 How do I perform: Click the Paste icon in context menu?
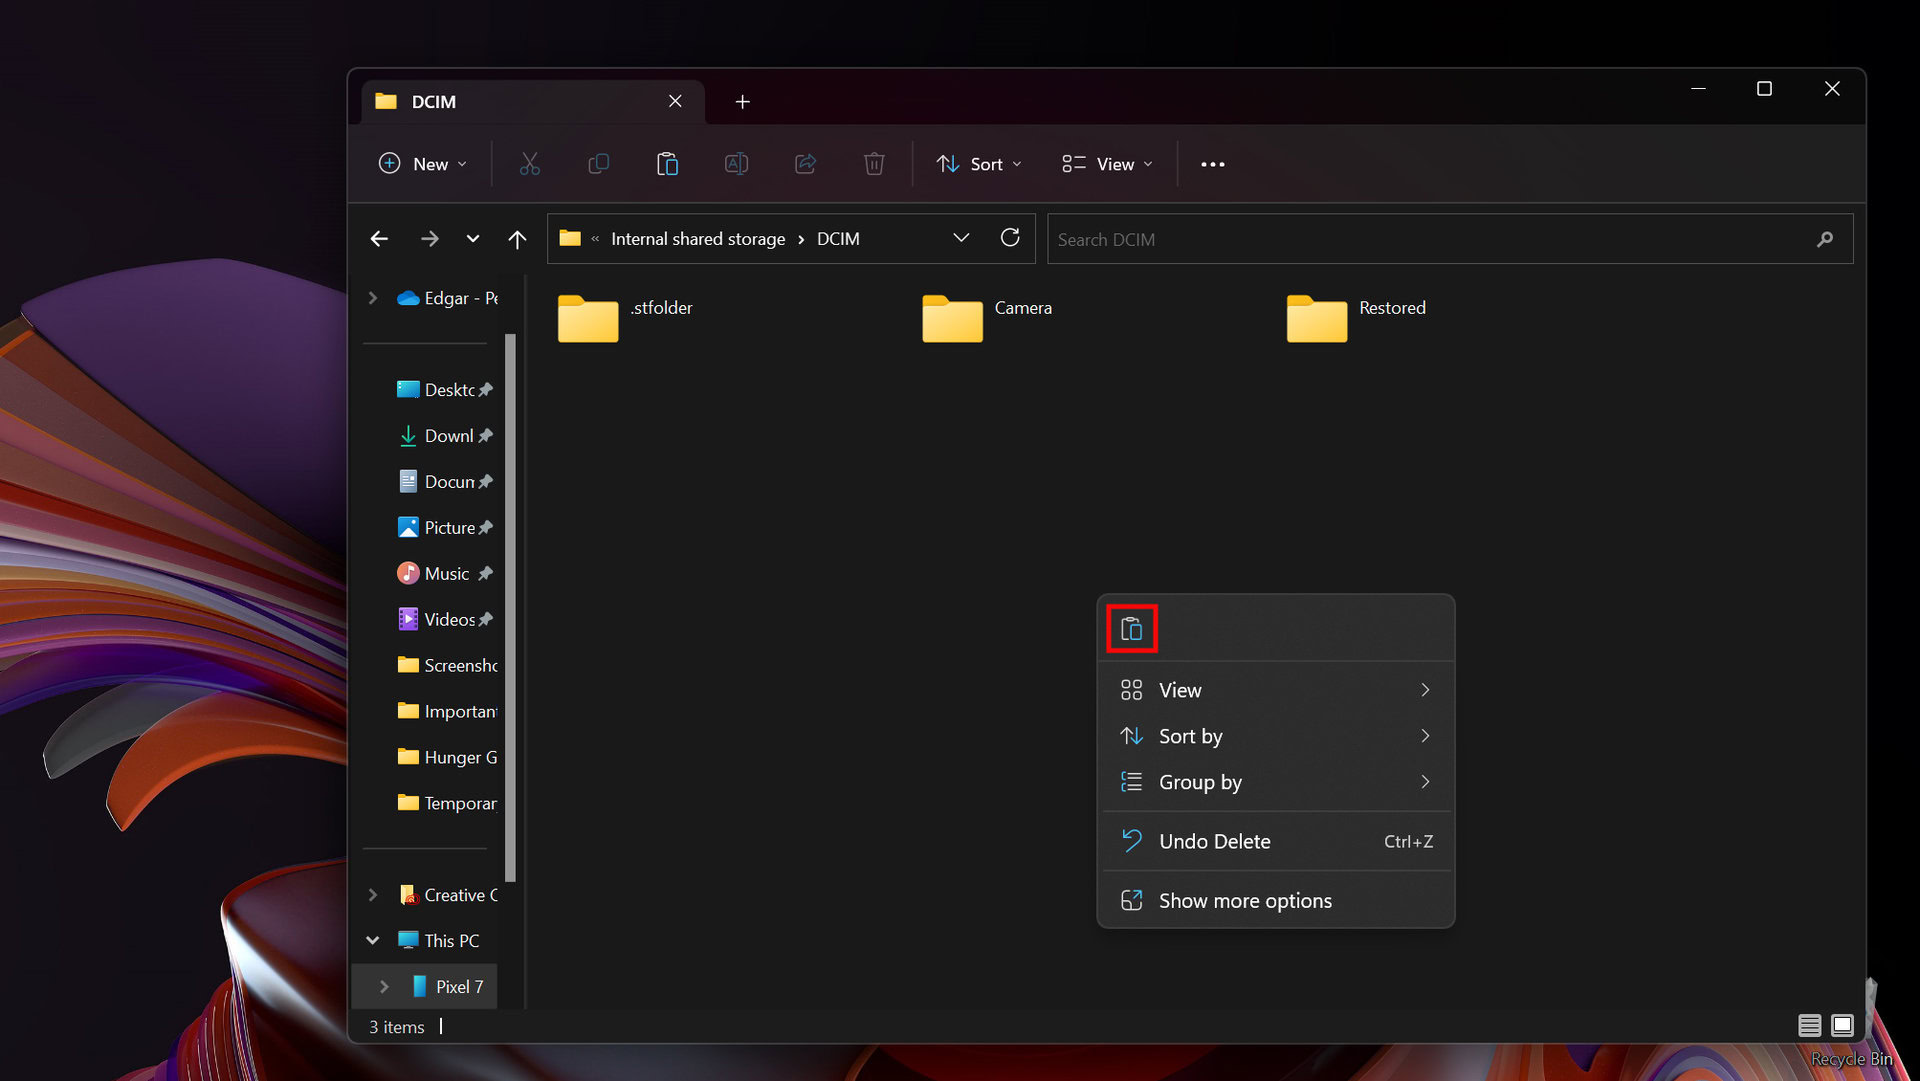(x=1131, y=629)
